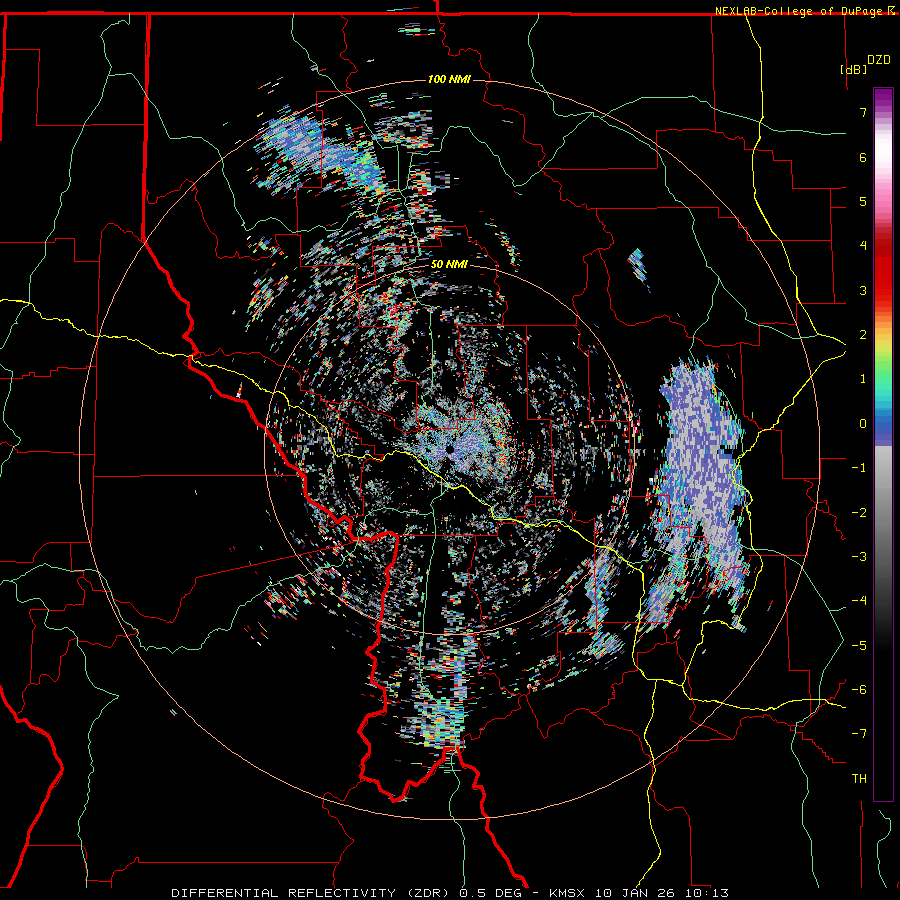
Task: Click the 0.5 DEG elevation text
Action: tap(491, 893)
